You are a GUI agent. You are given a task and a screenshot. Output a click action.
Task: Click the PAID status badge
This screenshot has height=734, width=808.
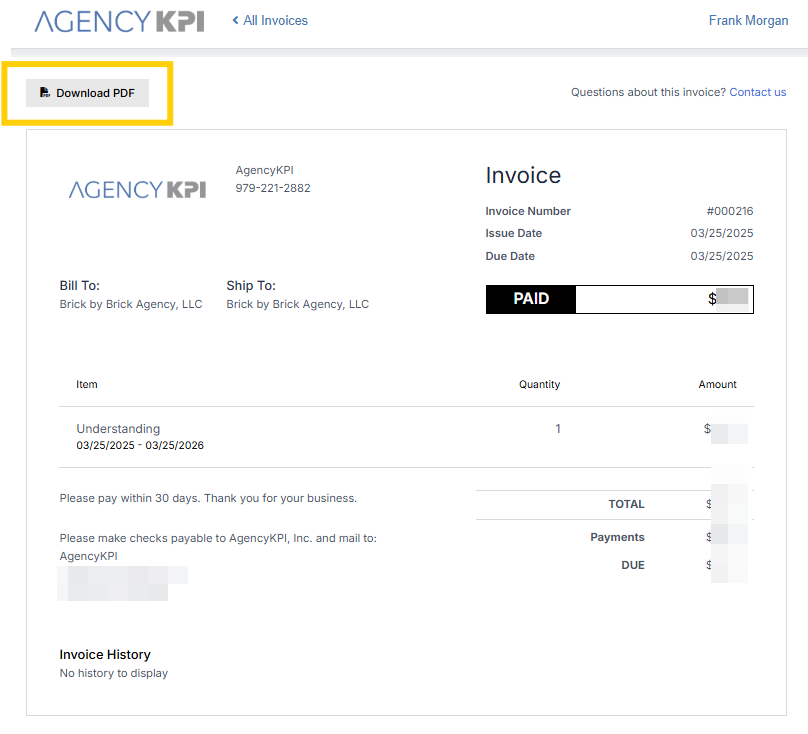tap(531, 299)
